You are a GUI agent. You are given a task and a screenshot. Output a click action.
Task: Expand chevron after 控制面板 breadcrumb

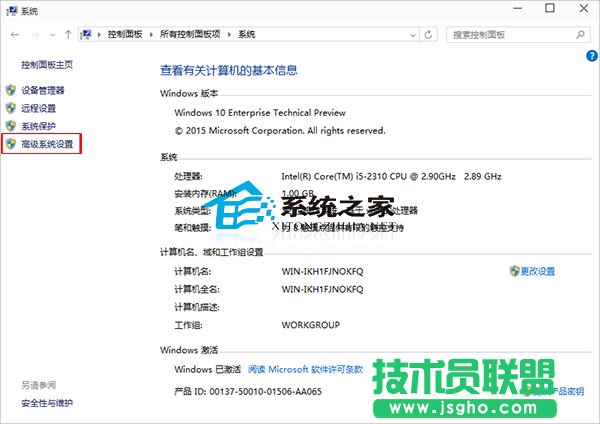(x=151, y=35)
